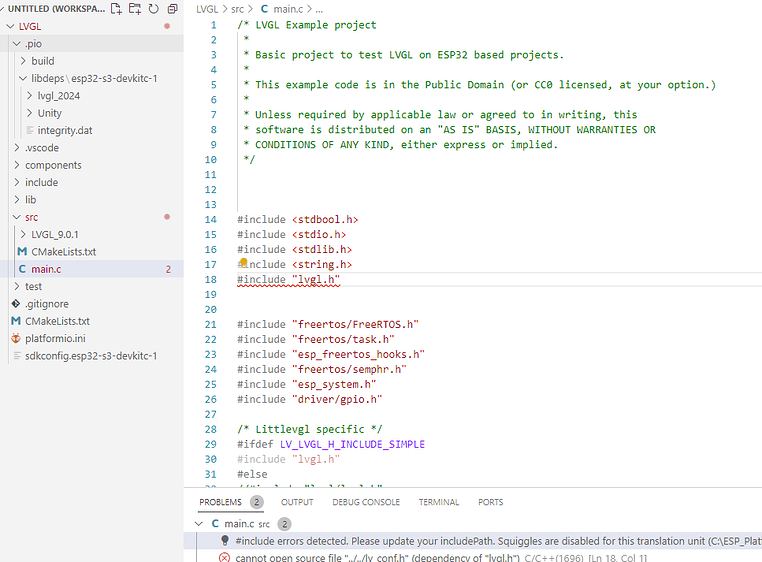Expand the LVGL_9.0.1 folder
Screen dimensions: 762x562
pos(23,234)
